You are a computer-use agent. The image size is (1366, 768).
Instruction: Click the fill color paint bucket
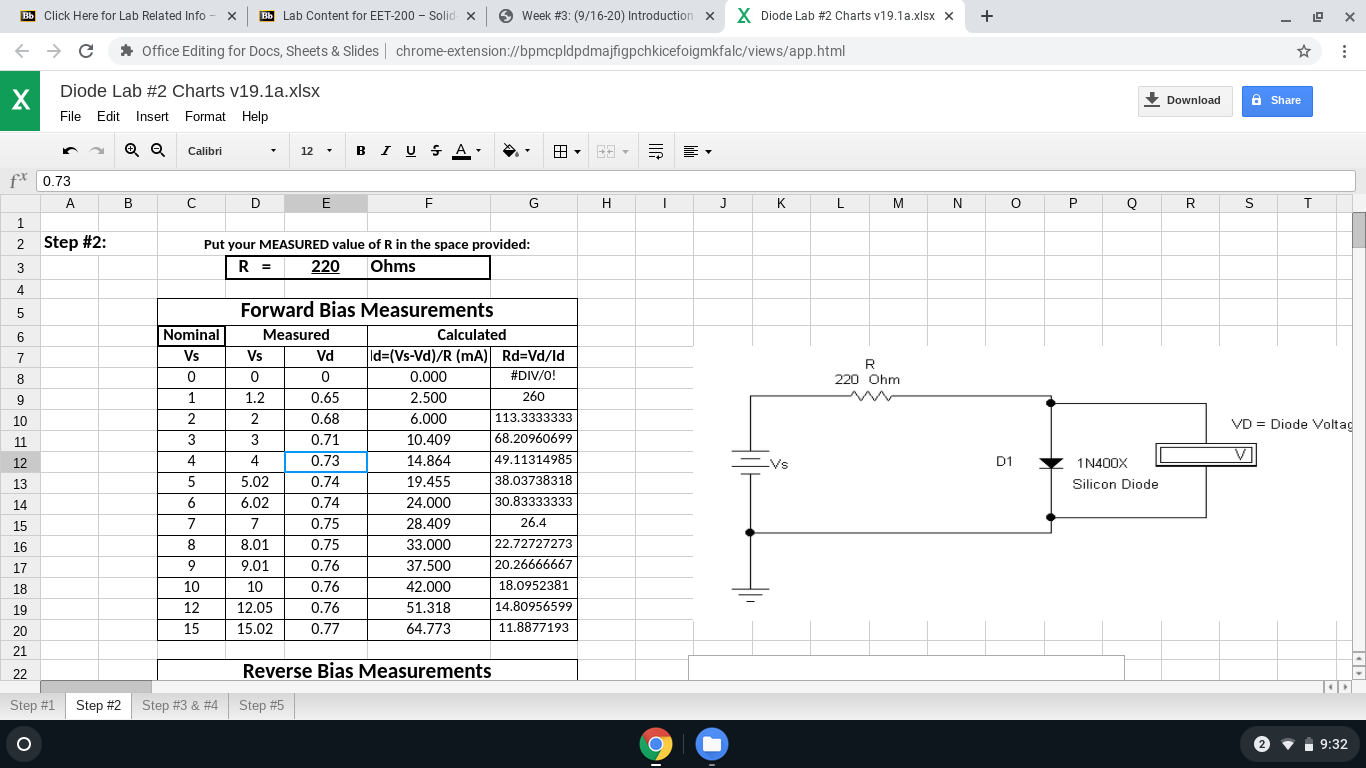pos(510,151)
